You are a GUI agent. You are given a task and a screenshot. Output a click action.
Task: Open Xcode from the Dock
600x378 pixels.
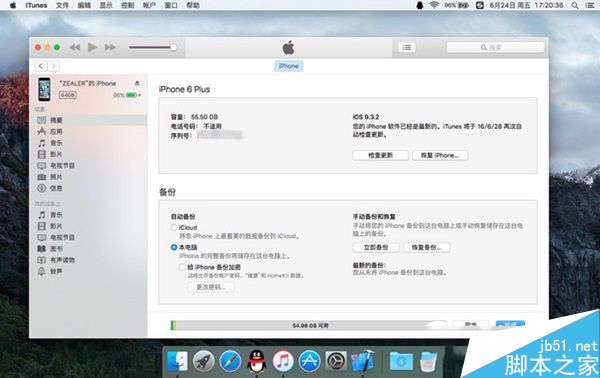pos(363,360)
